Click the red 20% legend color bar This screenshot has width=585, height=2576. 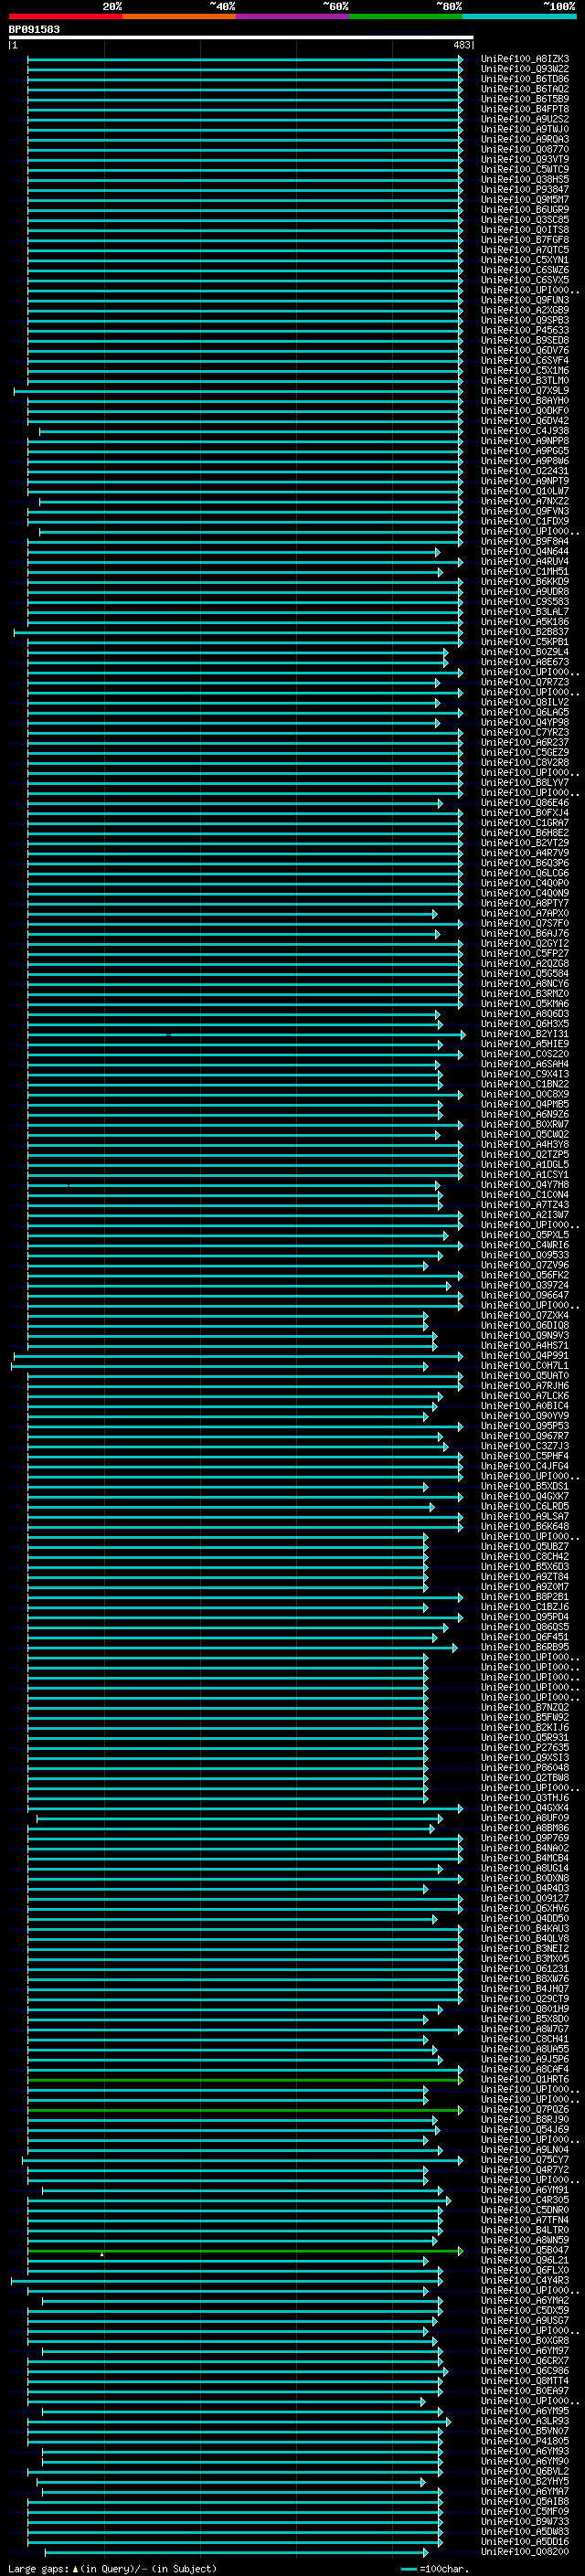pyautogui.click(x=65, y=17)
